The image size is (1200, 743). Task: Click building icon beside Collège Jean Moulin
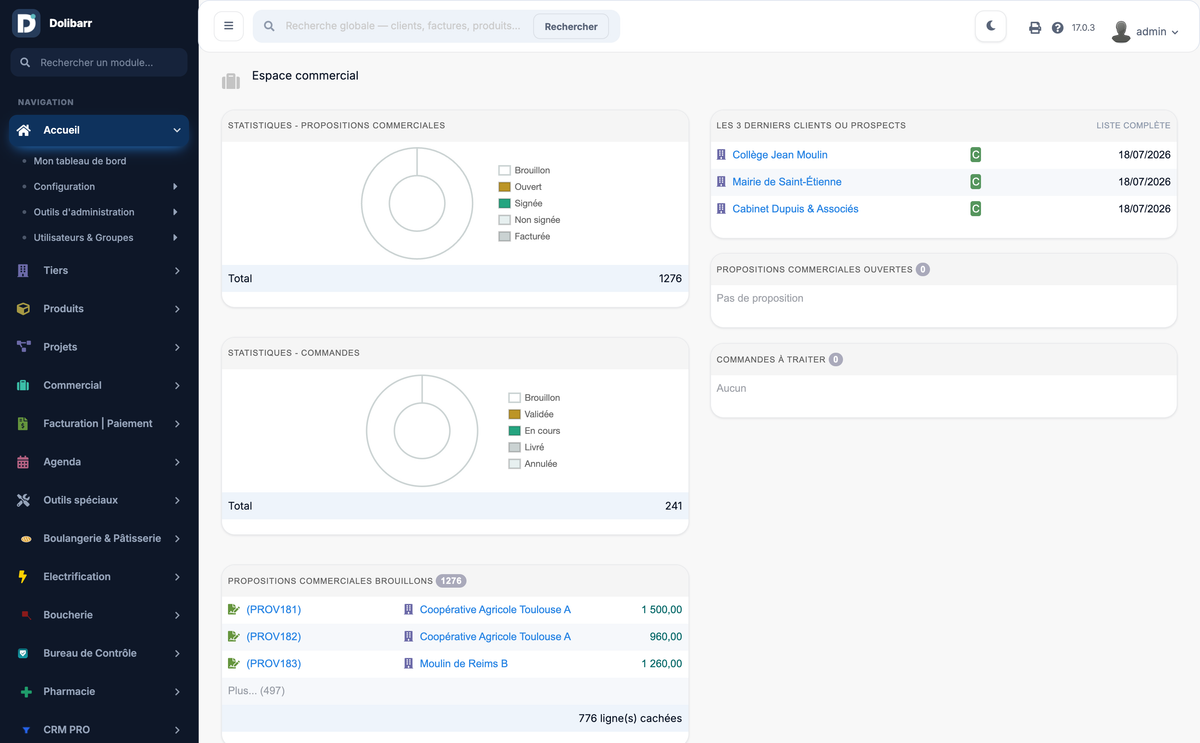point(721,155)
